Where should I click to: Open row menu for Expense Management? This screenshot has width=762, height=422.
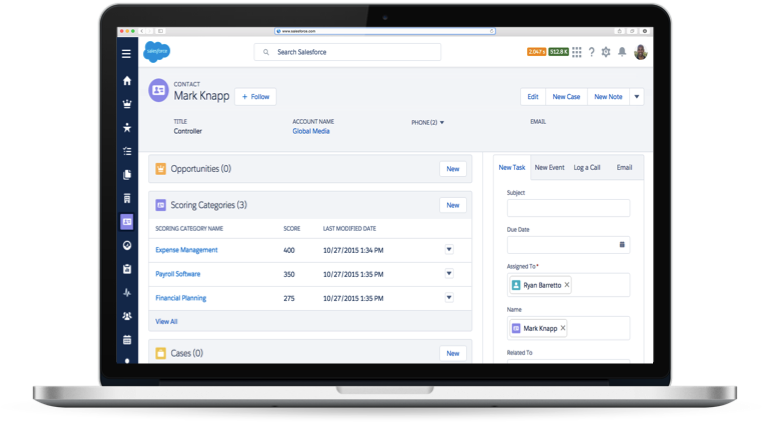(449, 249)
